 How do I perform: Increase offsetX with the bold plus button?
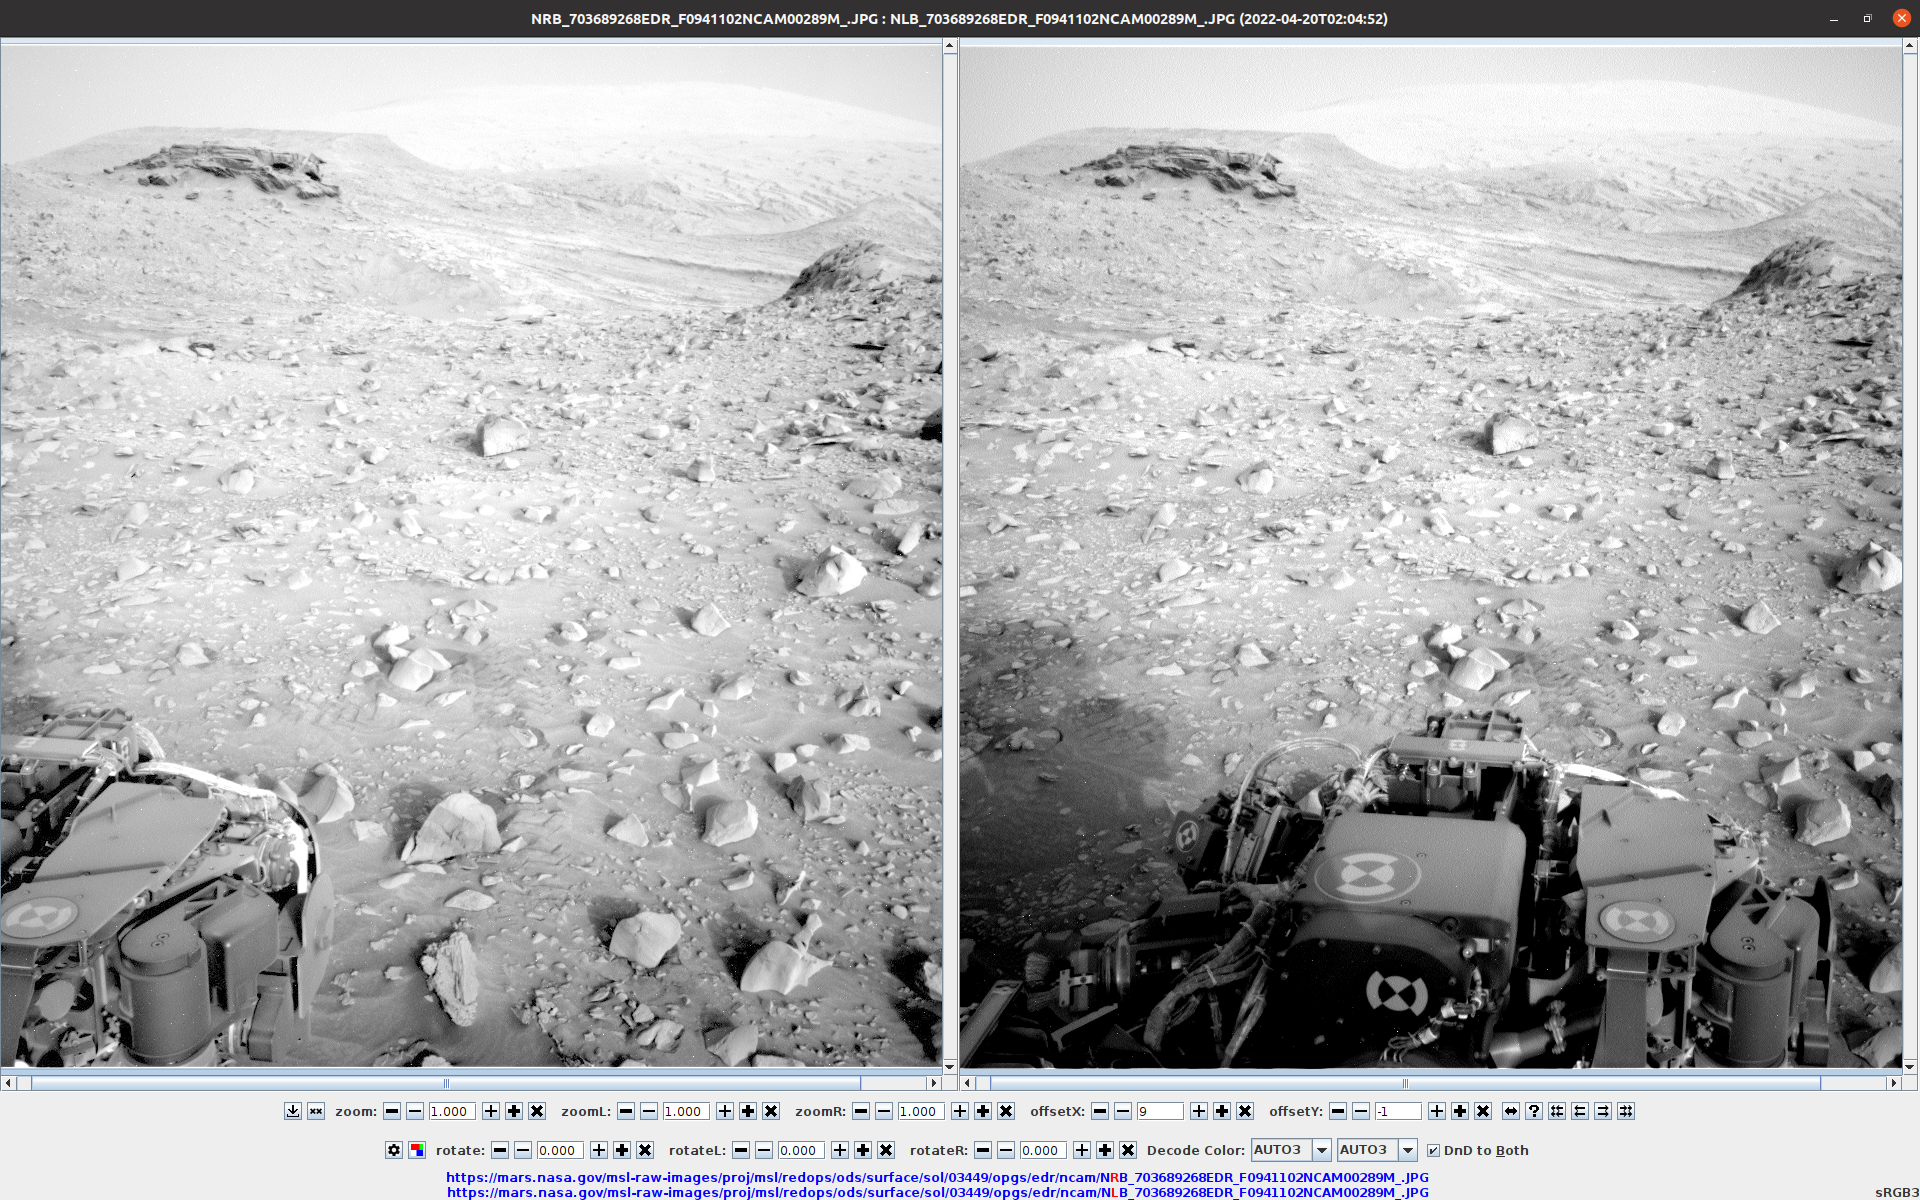(x=1222, y=1111)
